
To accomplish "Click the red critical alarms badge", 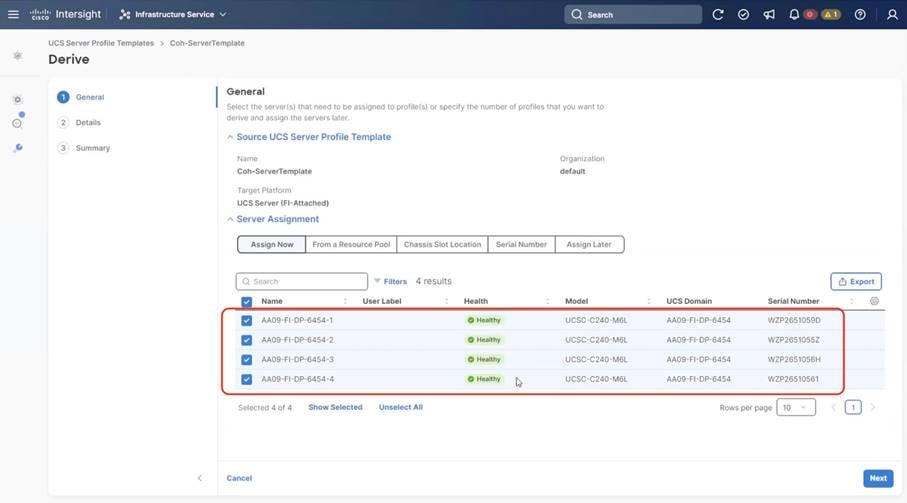I will (x=810, y=14).
